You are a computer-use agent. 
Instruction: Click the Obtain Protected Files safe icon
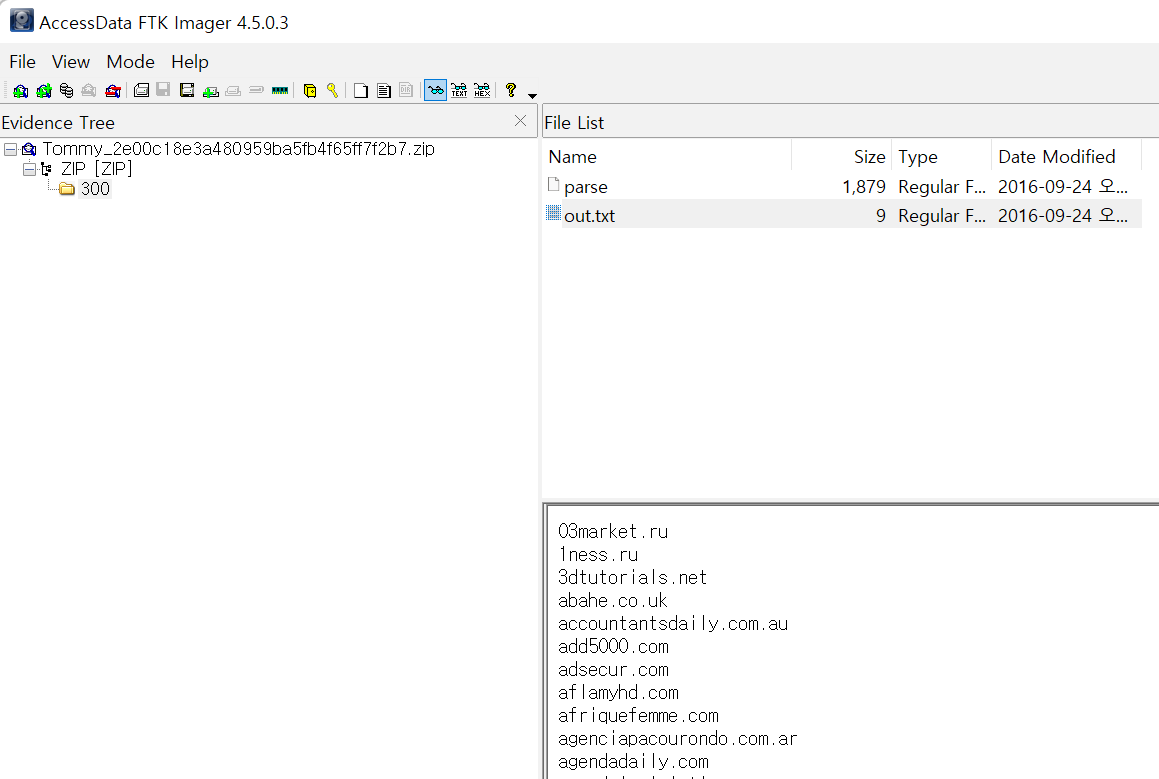tap(310, 90)
